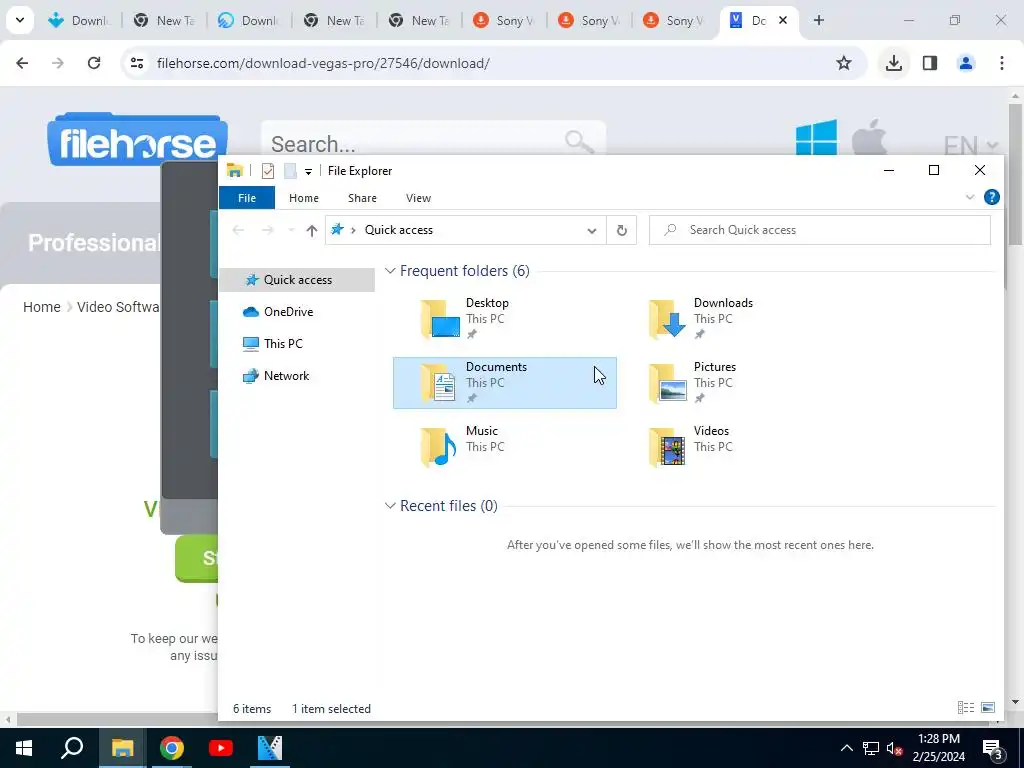This screenshot has width=1024, height=768.
Task: Click the muted volume tray icon
Action: [895, 748]
